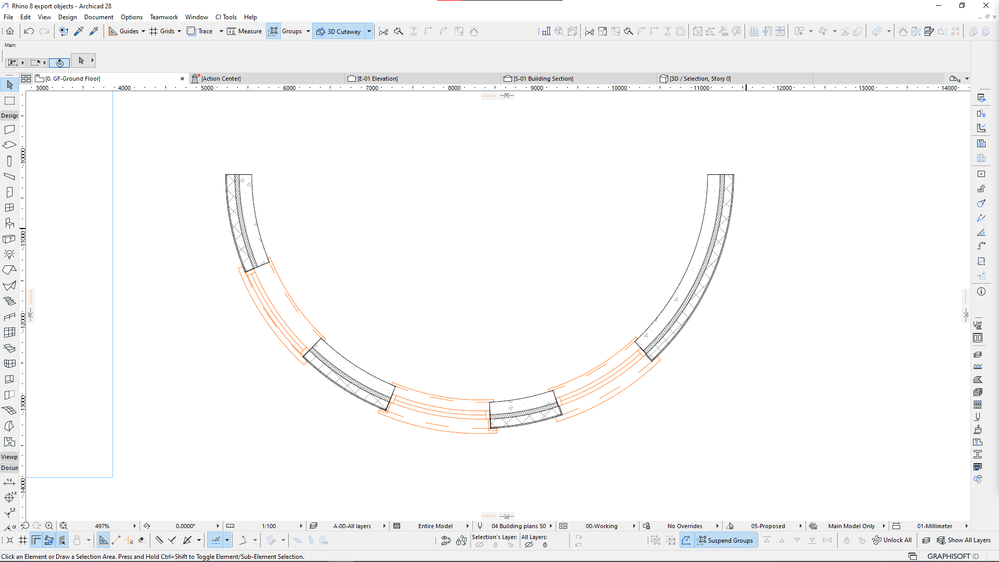Open the Design menu
Viewport: 999px width, 562px height.
(67, 17)
